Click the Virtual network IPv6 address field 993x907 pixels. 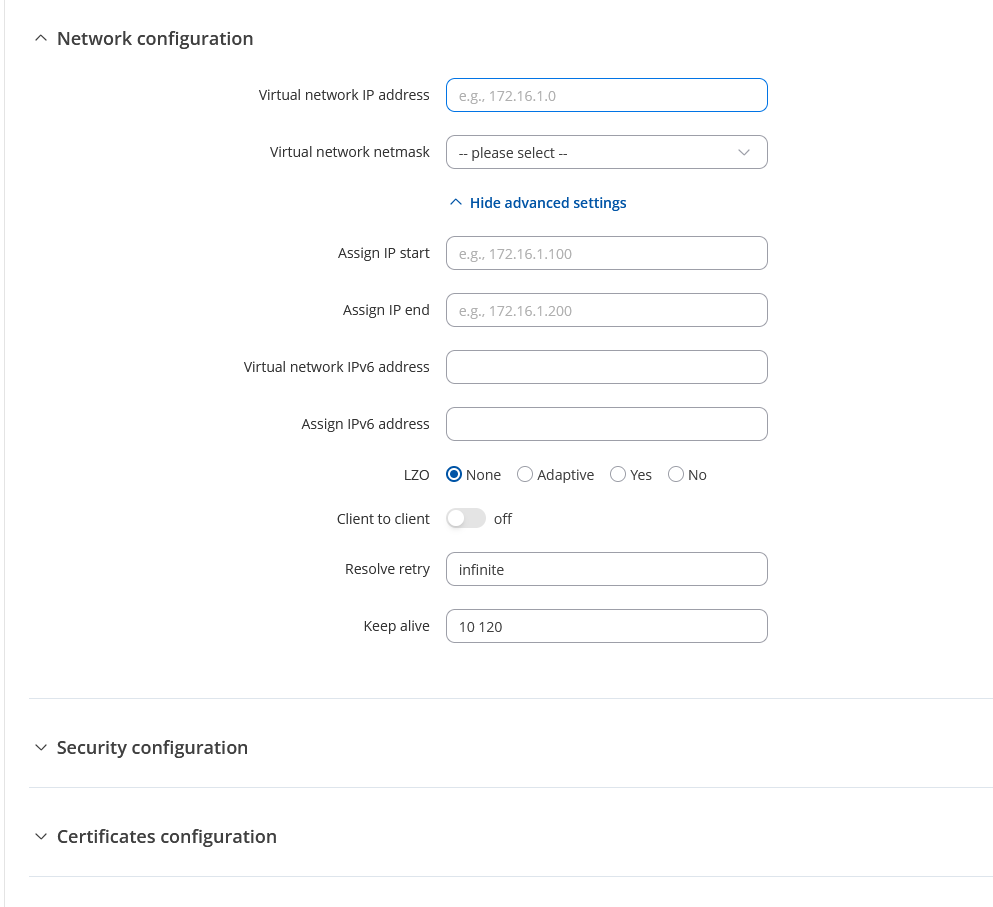click(607, 367)
